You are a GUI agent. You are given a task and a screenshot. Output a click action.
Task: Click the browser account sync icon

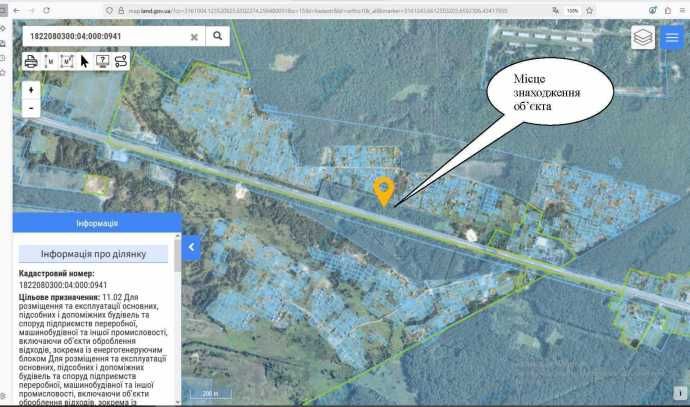pos(653,10)
